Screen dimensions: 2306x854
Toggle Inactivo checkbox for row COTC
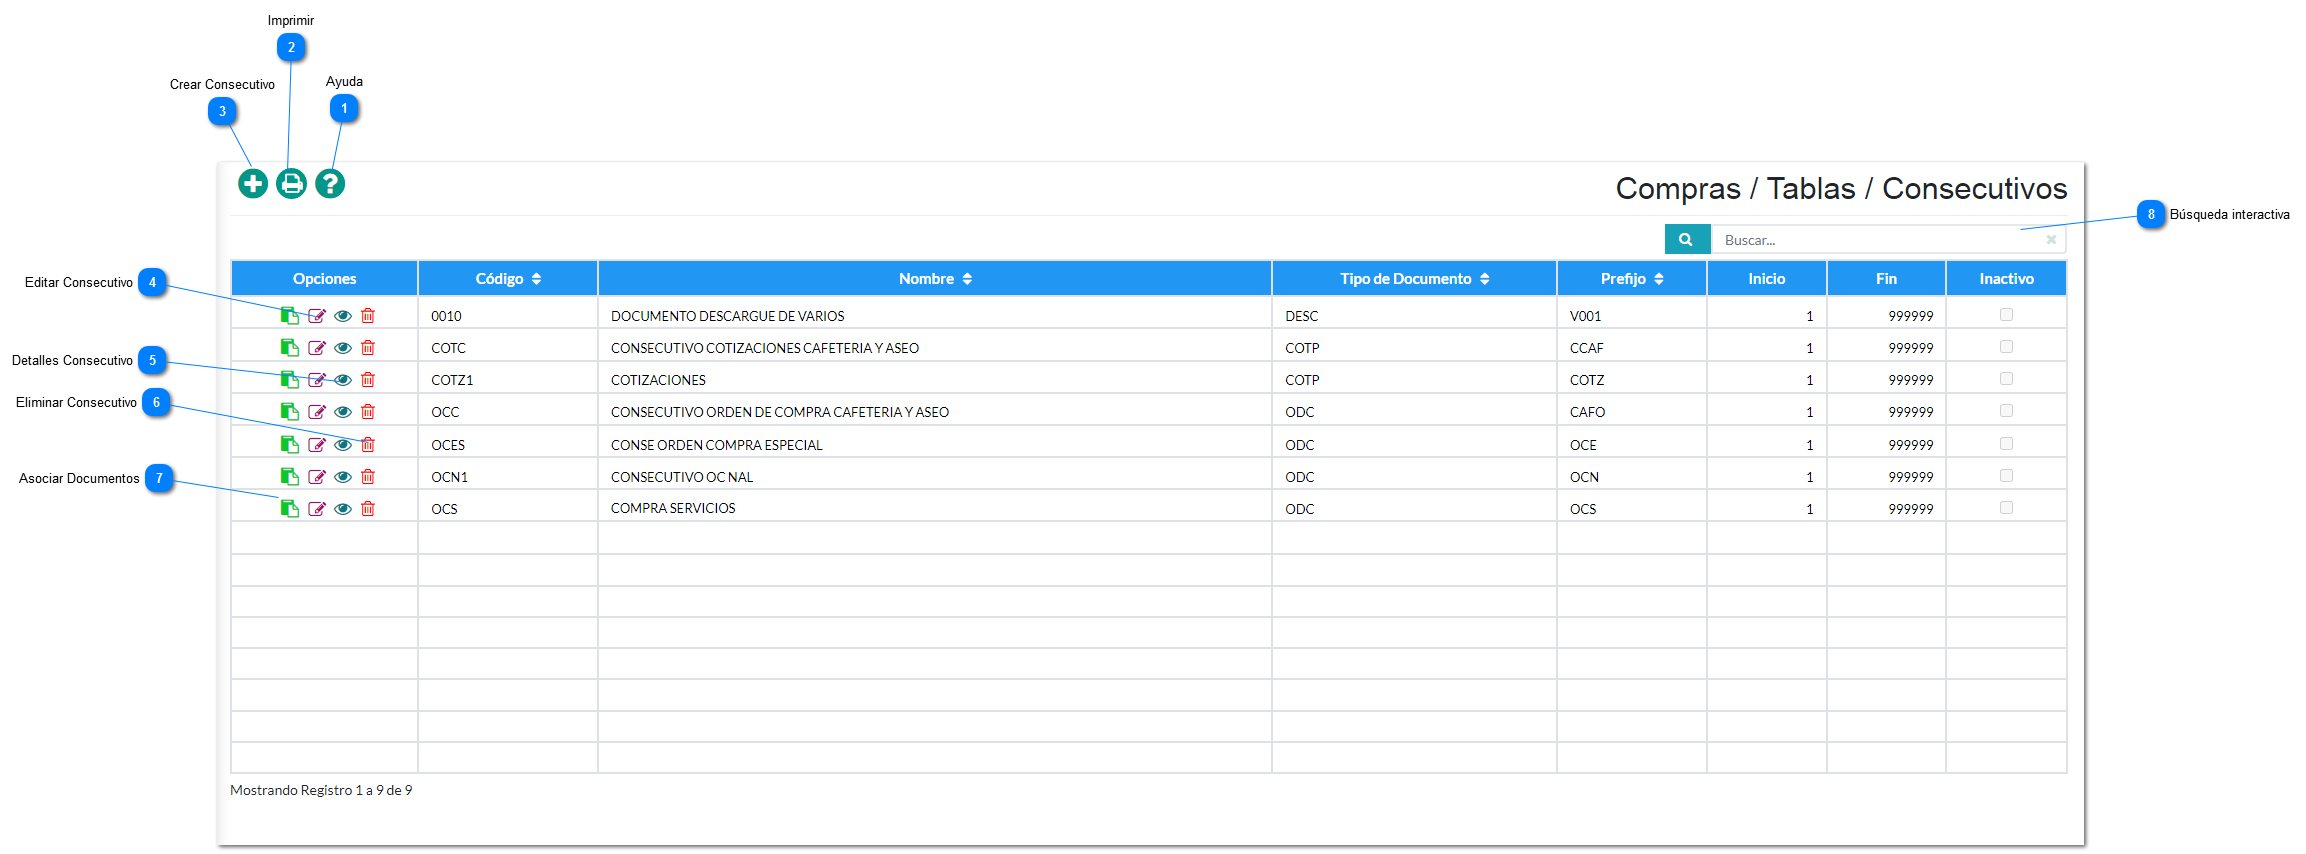[2006, 347]
